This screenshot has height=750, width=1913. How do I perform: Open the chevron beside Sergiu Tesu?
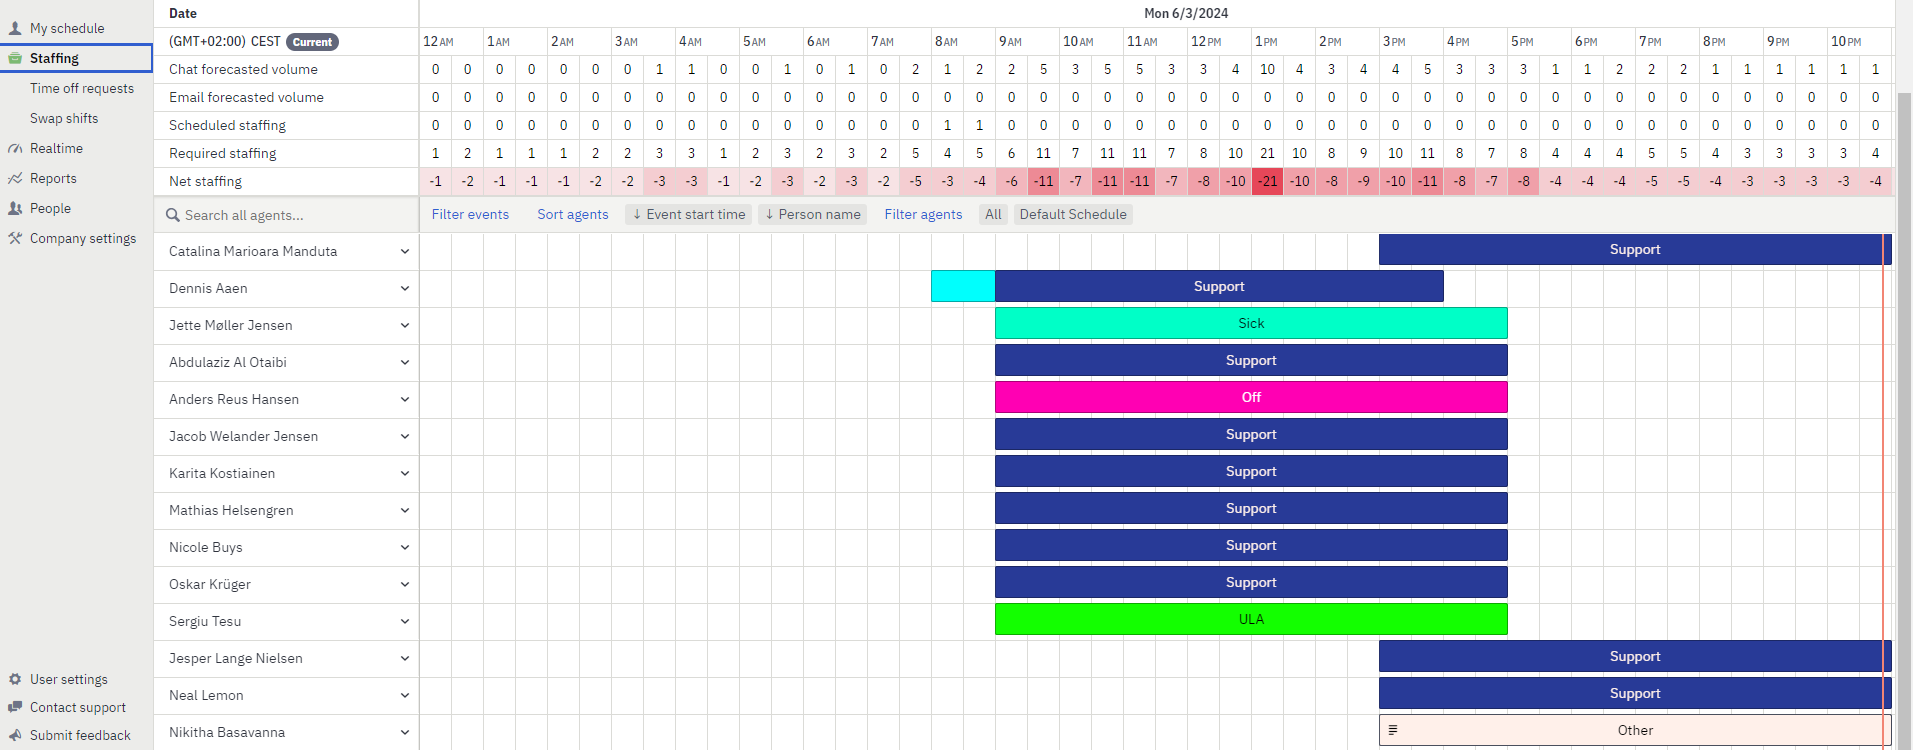pos(405,622)
